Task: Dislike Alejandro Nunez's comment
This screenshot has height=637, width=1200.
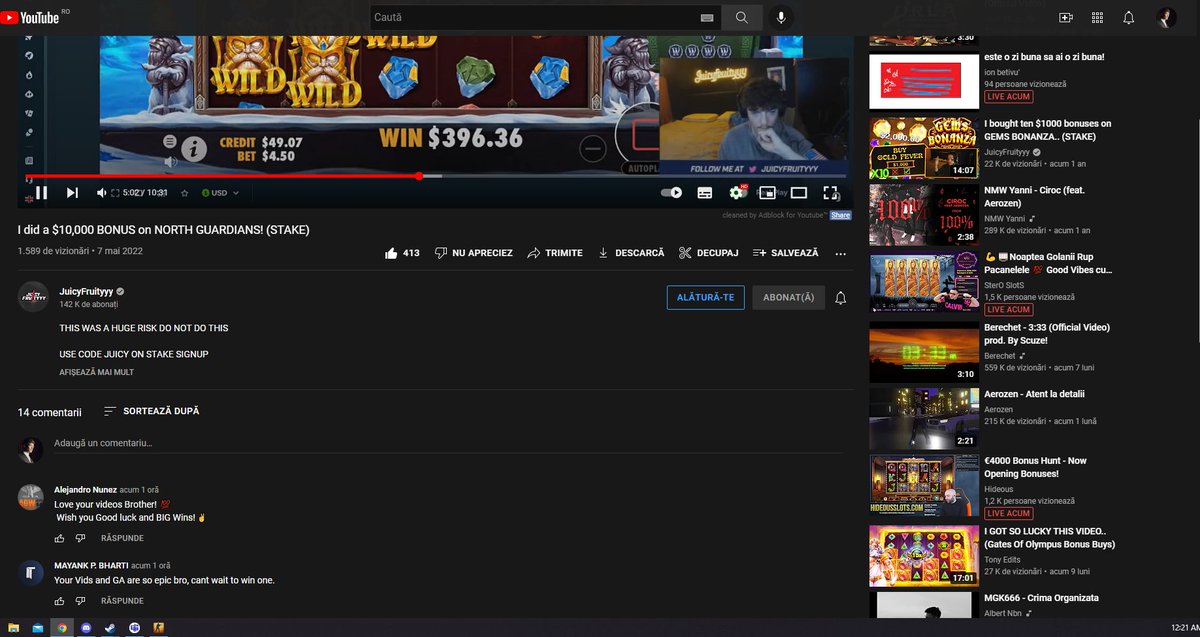Action: (x=80, y=538)
